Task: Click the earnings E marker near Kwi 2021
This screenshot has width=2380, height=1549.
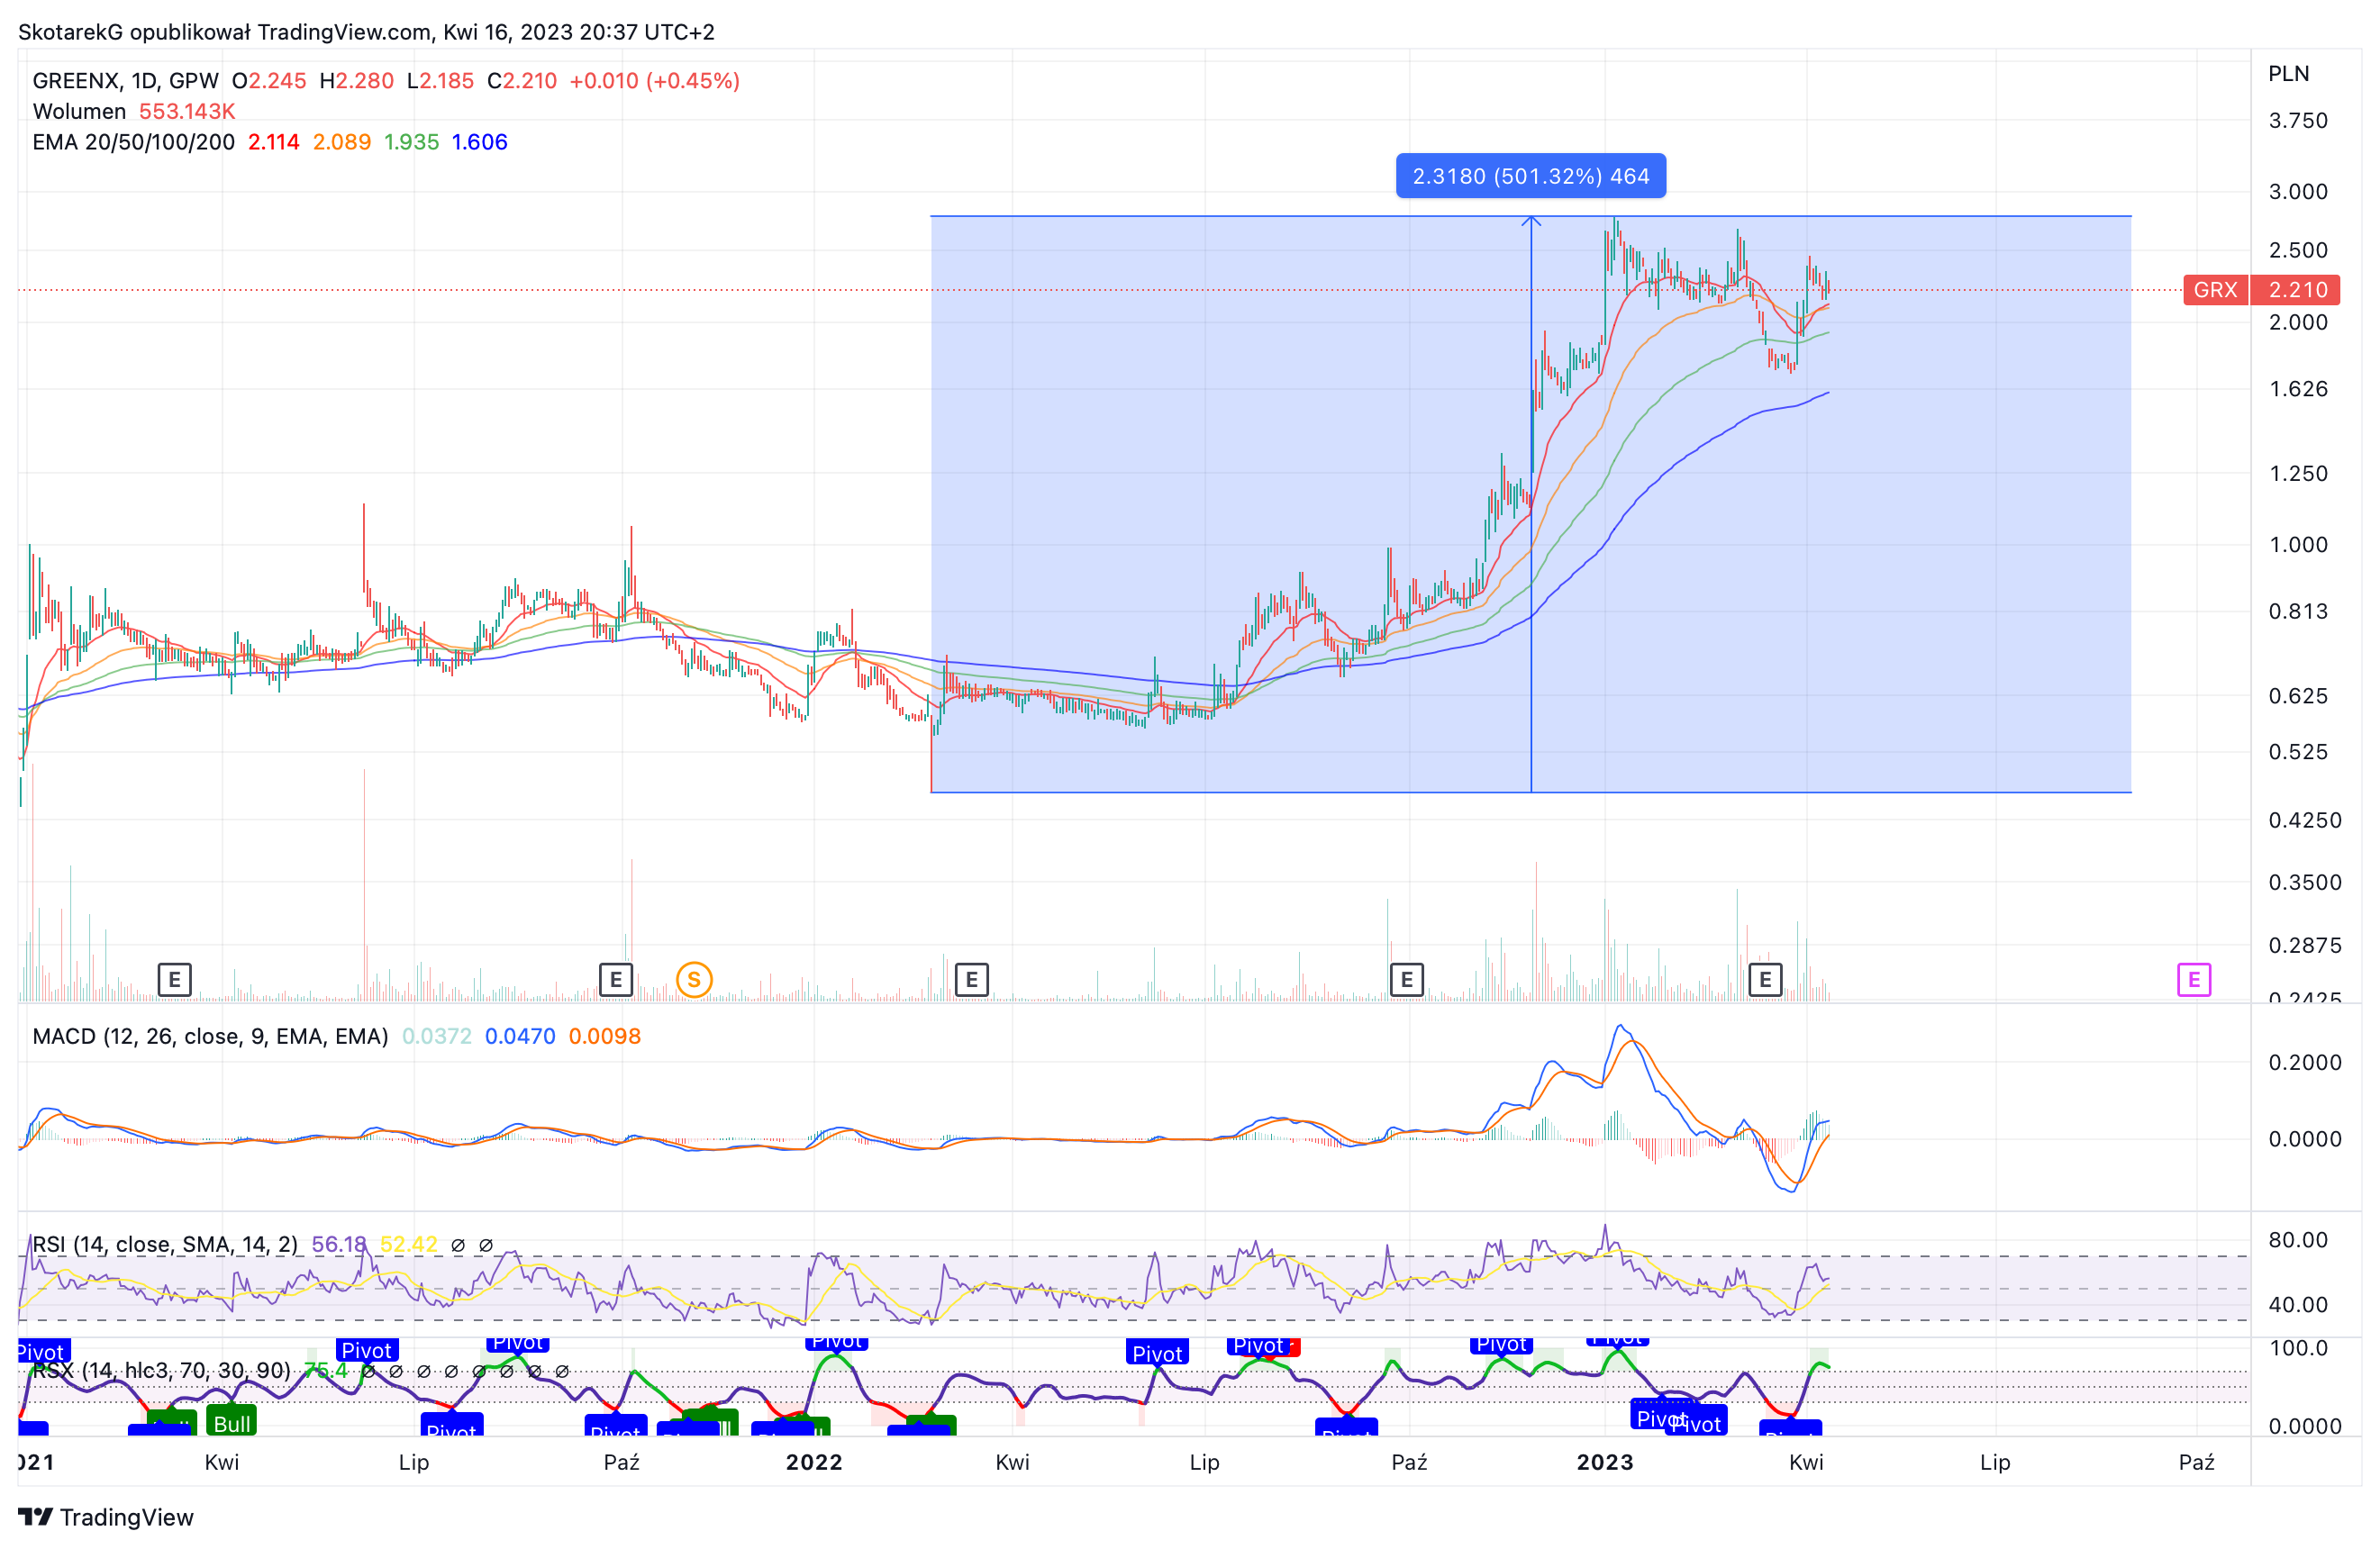Action: pos(175,980)
